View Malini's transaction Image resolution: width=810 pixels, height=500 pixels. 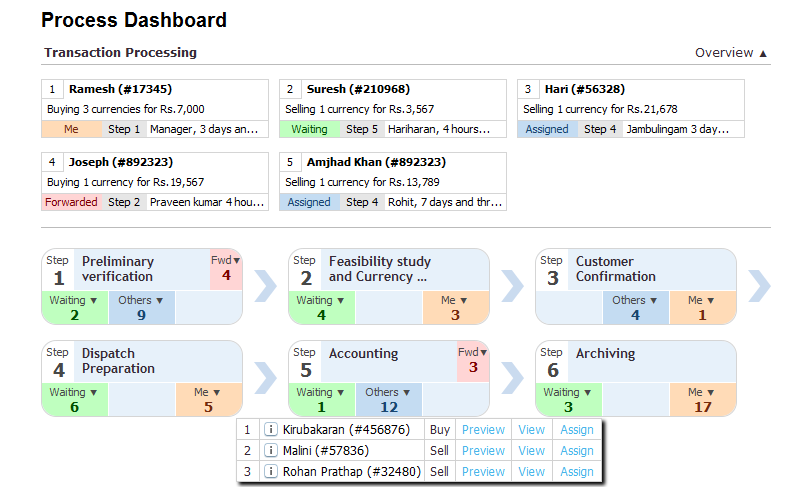(x=531, y=450)
